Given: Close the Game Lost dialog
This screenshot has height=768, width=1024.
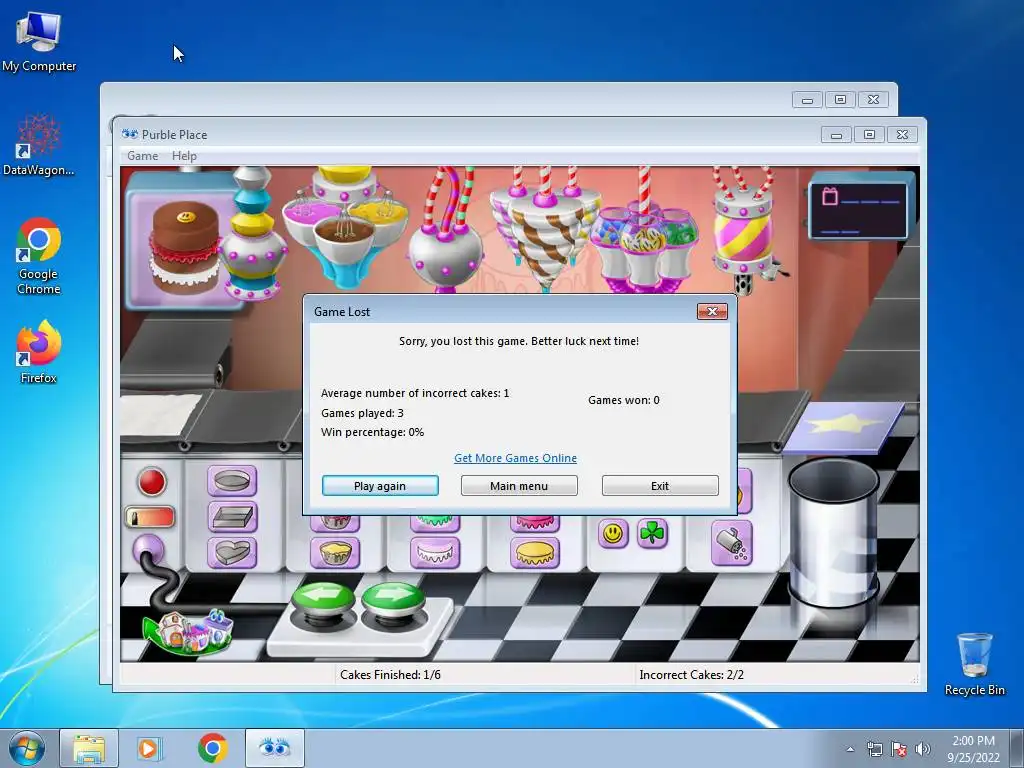Looking at the screenshot, I should pos(712,312).
